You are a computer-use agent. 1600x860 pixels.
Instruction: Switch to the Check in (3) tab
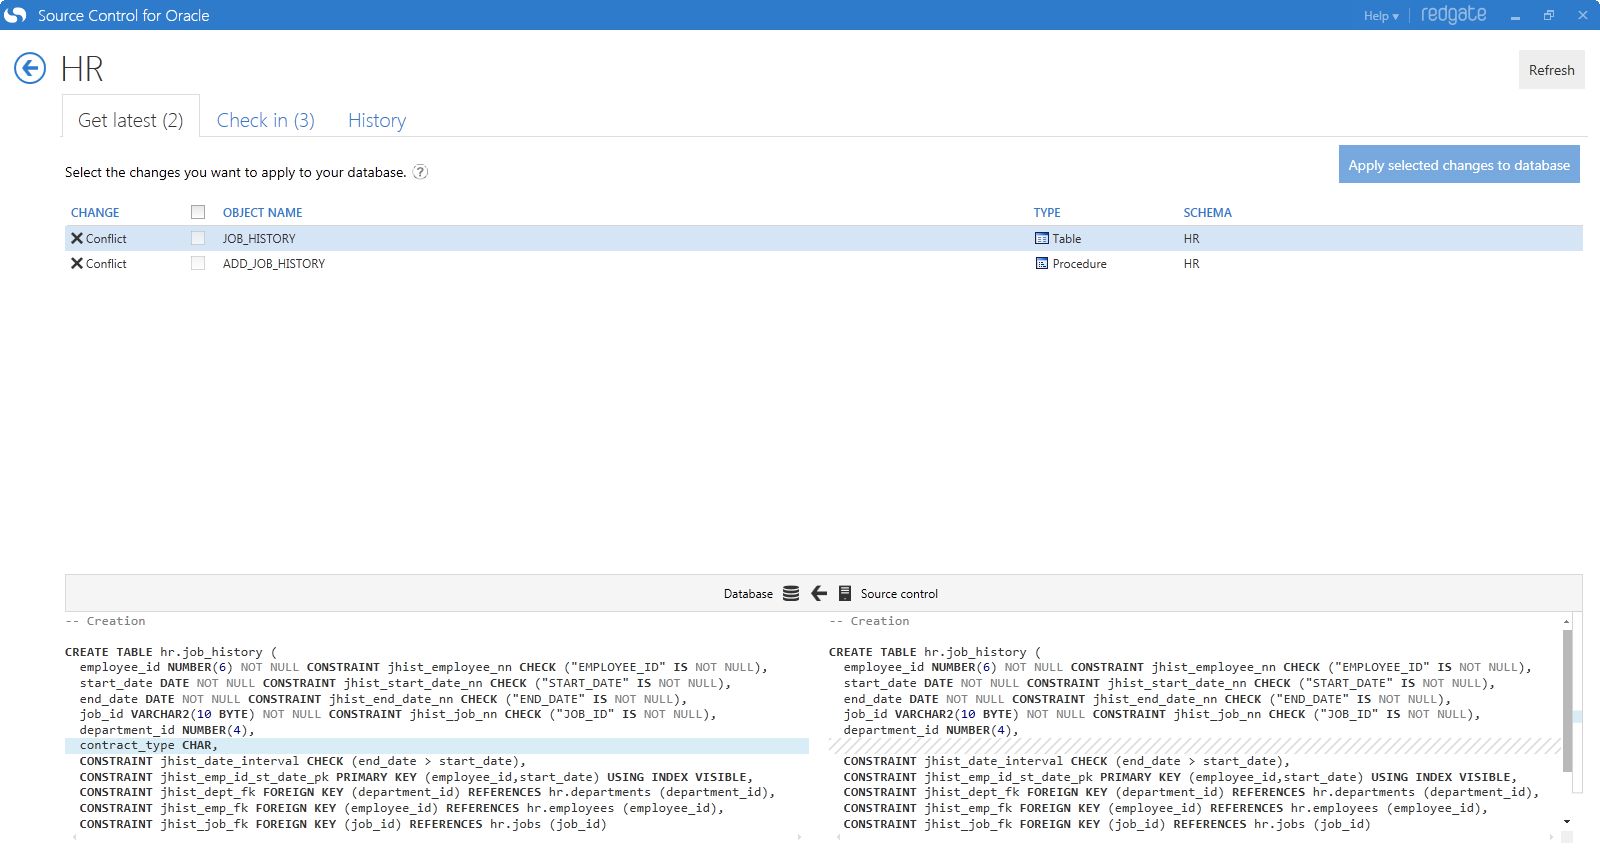coord(265,120)
